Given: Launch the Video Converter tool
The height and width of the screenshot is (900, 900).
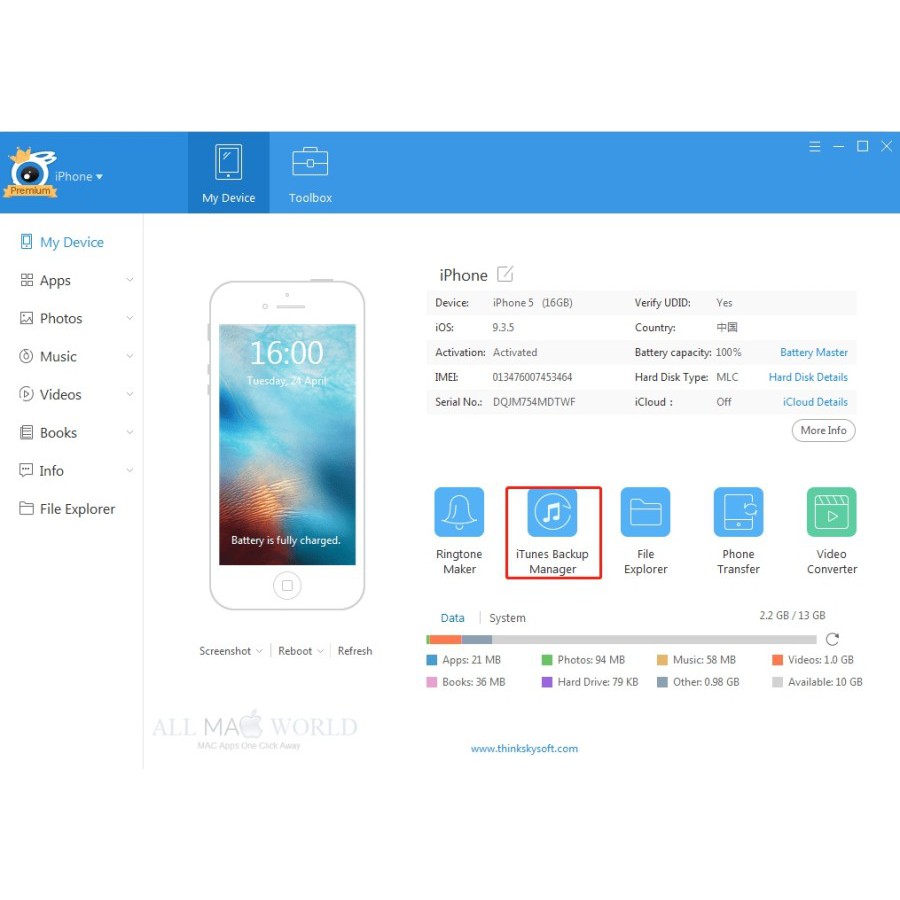Looking at the screenshot, I should click(x=831, y=531).
